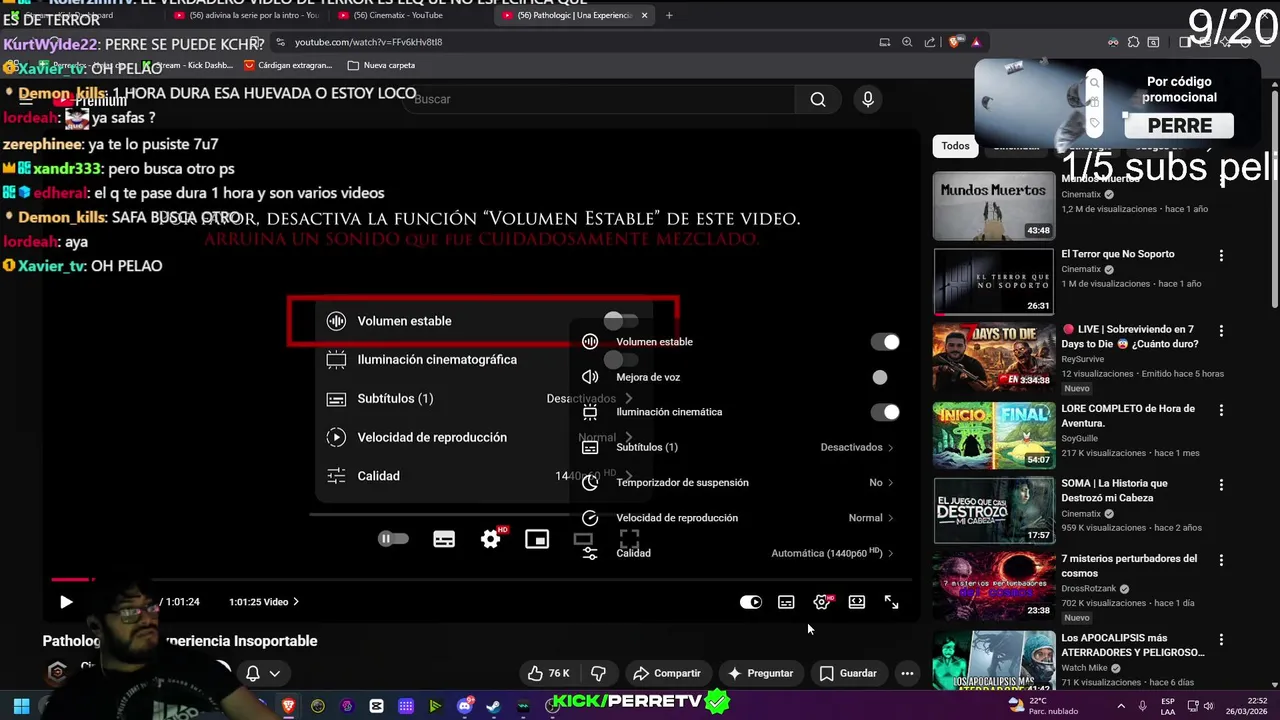This screenshot has height=720, width=1280.
Task: Open the Windows Start menu
Action: click(x=21, y=706)
